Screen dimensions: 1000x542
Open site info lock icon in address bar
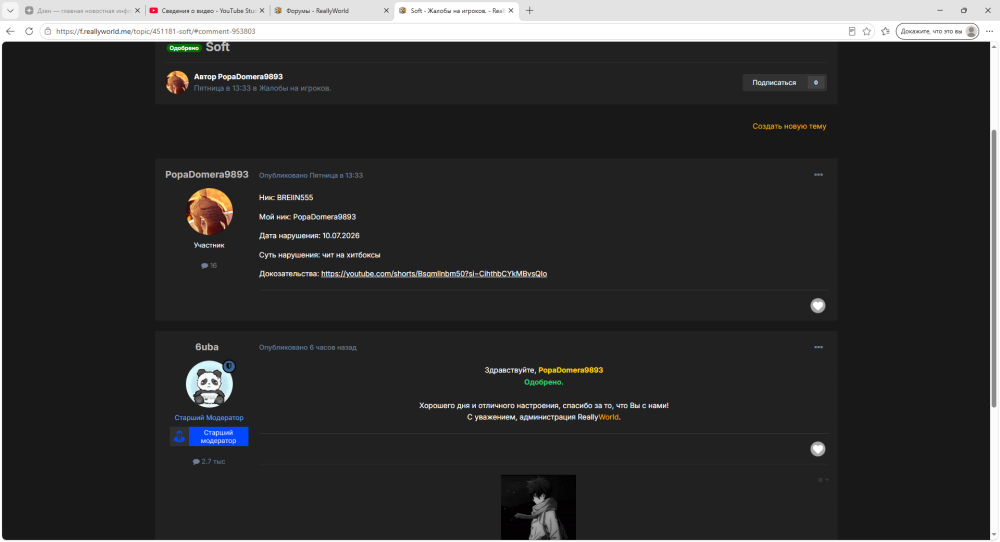[x=48, y=31]
